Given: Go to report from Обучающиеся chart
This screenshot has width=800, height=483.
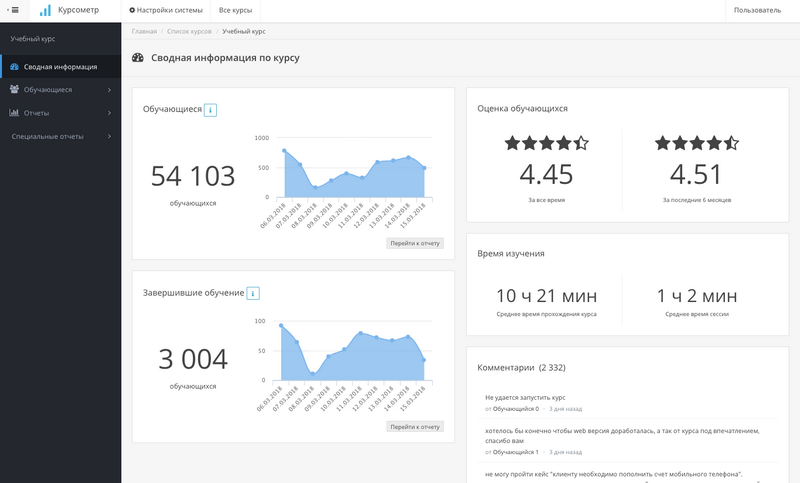Looking at the screenshot, I should (x=415, y=243).
